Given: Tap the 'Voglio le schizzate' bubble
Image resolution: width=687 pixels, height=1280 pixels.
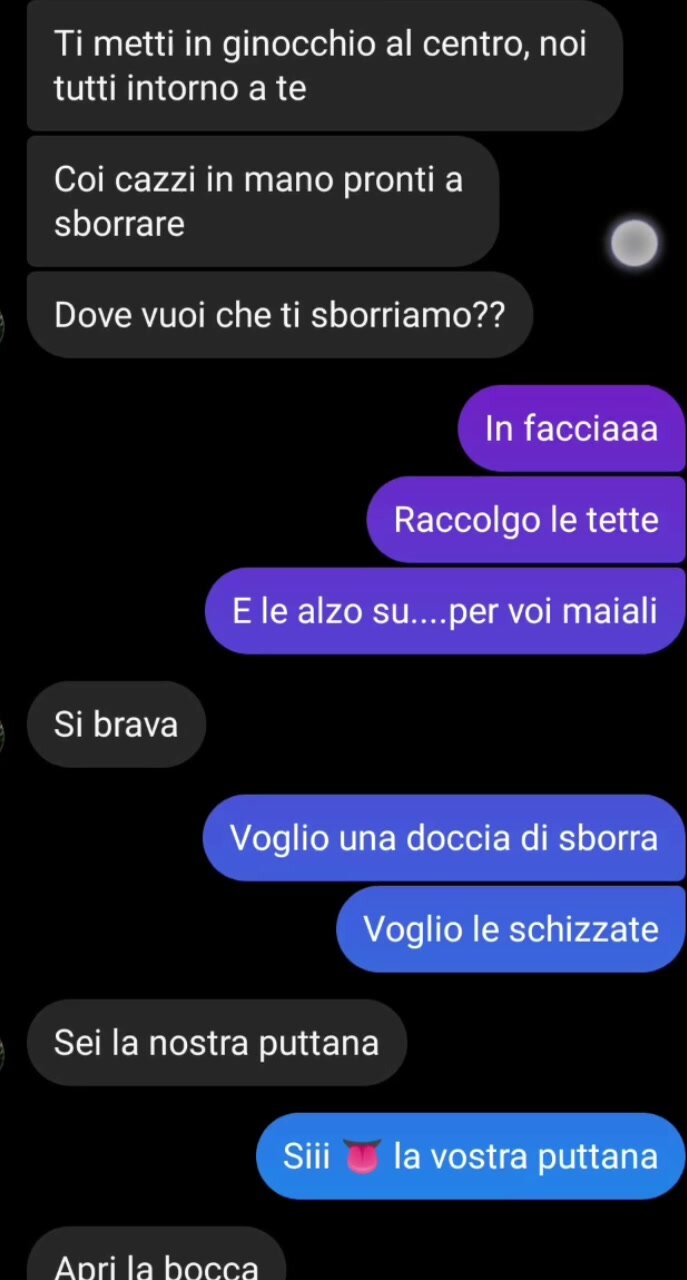Looking at the screenshot, I should tap(510, 929).
